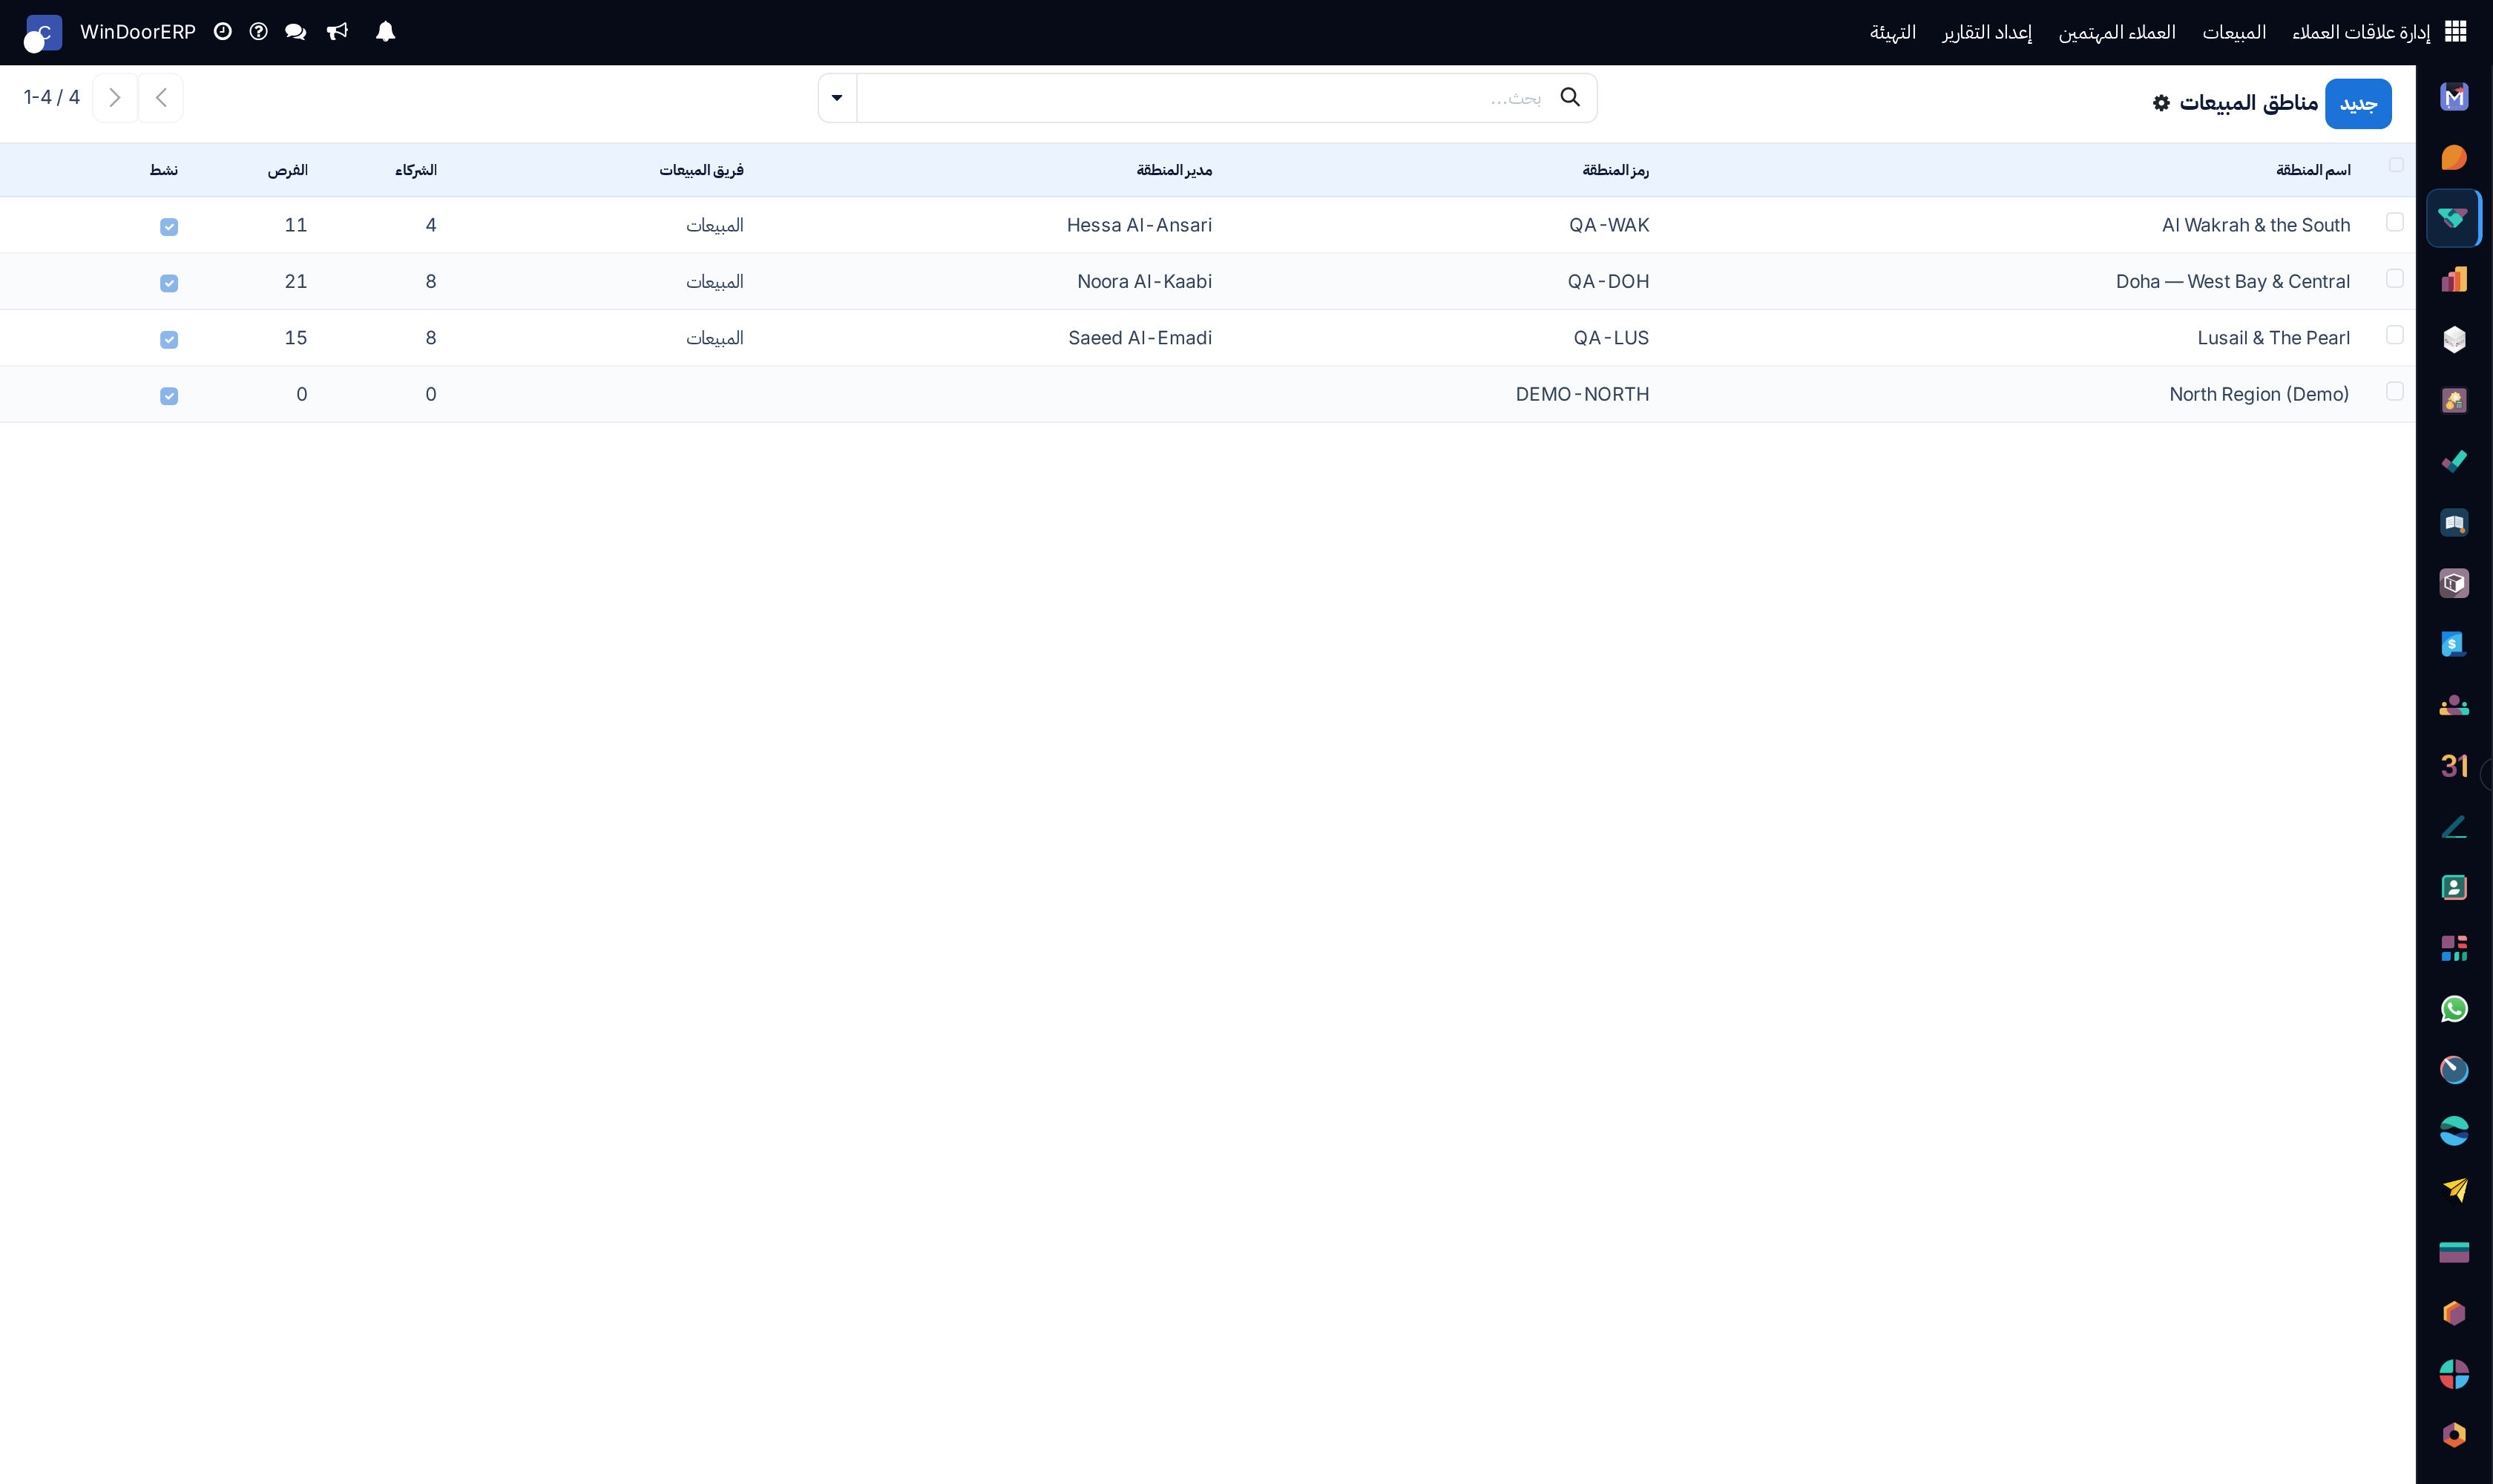The height and width of the screenshot is (1484, 2493).
Task: Open the apps grid menu icon
Action: pos(2455,32)
